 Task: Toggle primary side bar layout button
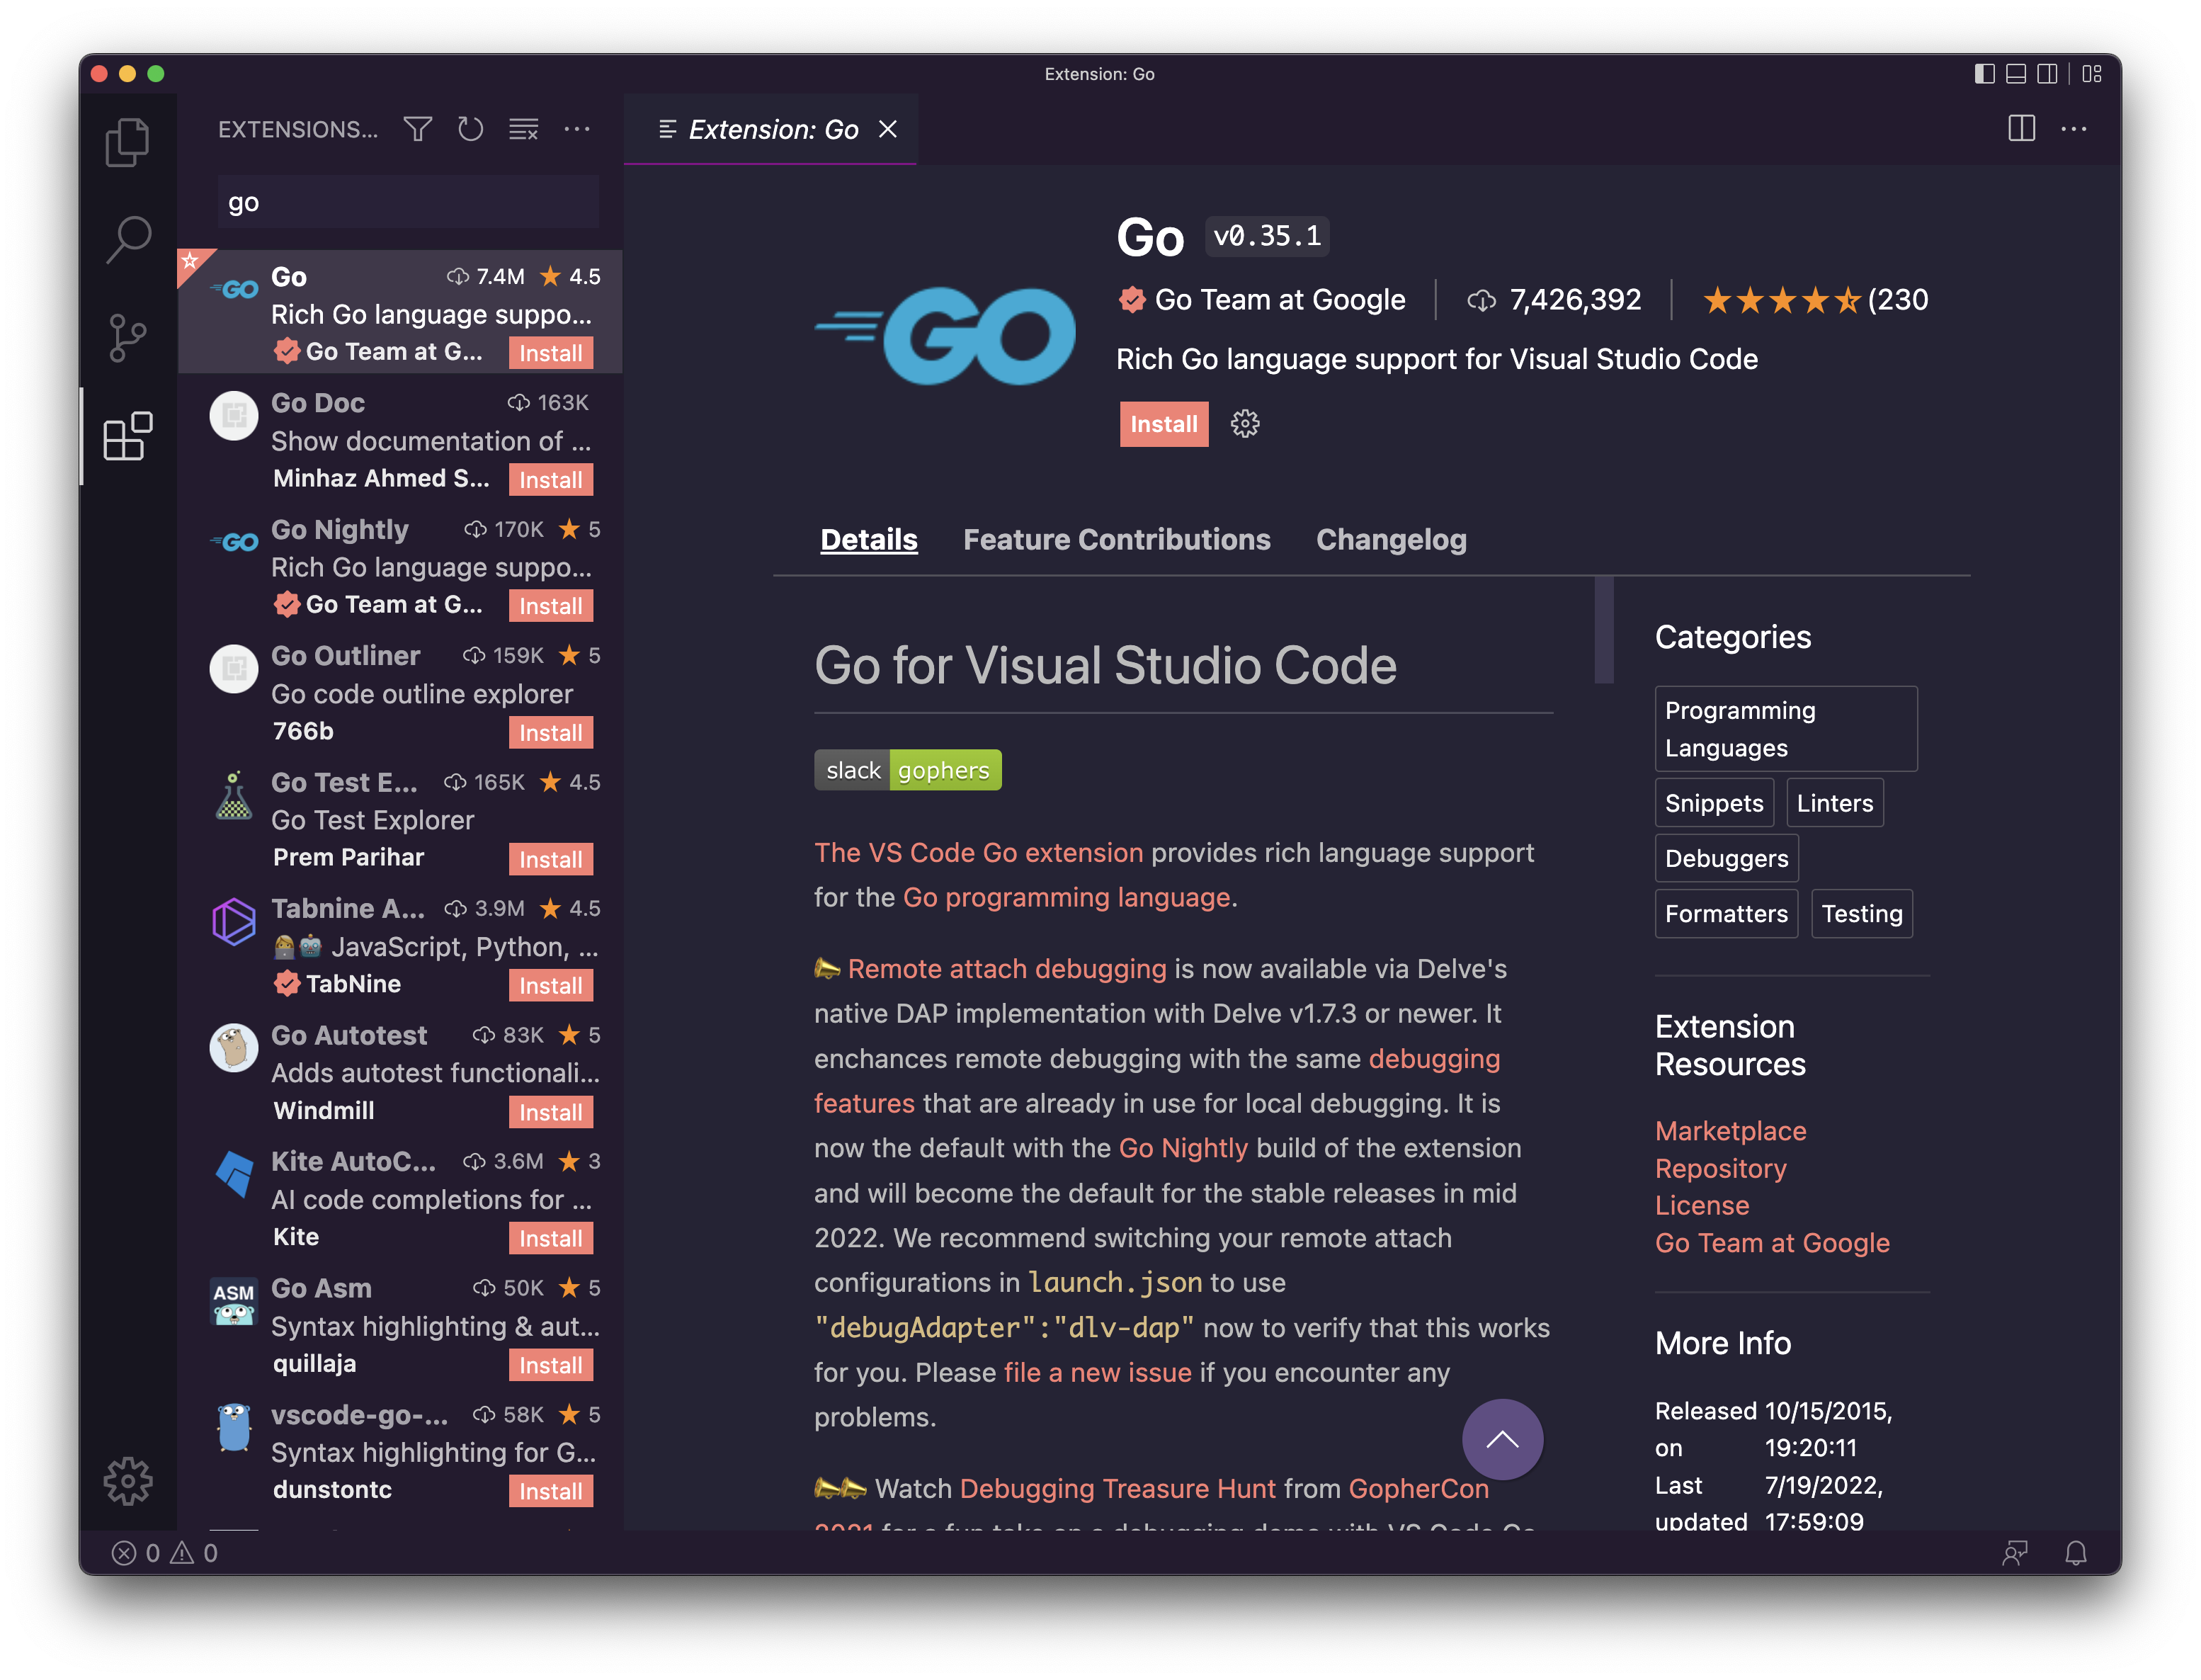[x=1984, y=74]
